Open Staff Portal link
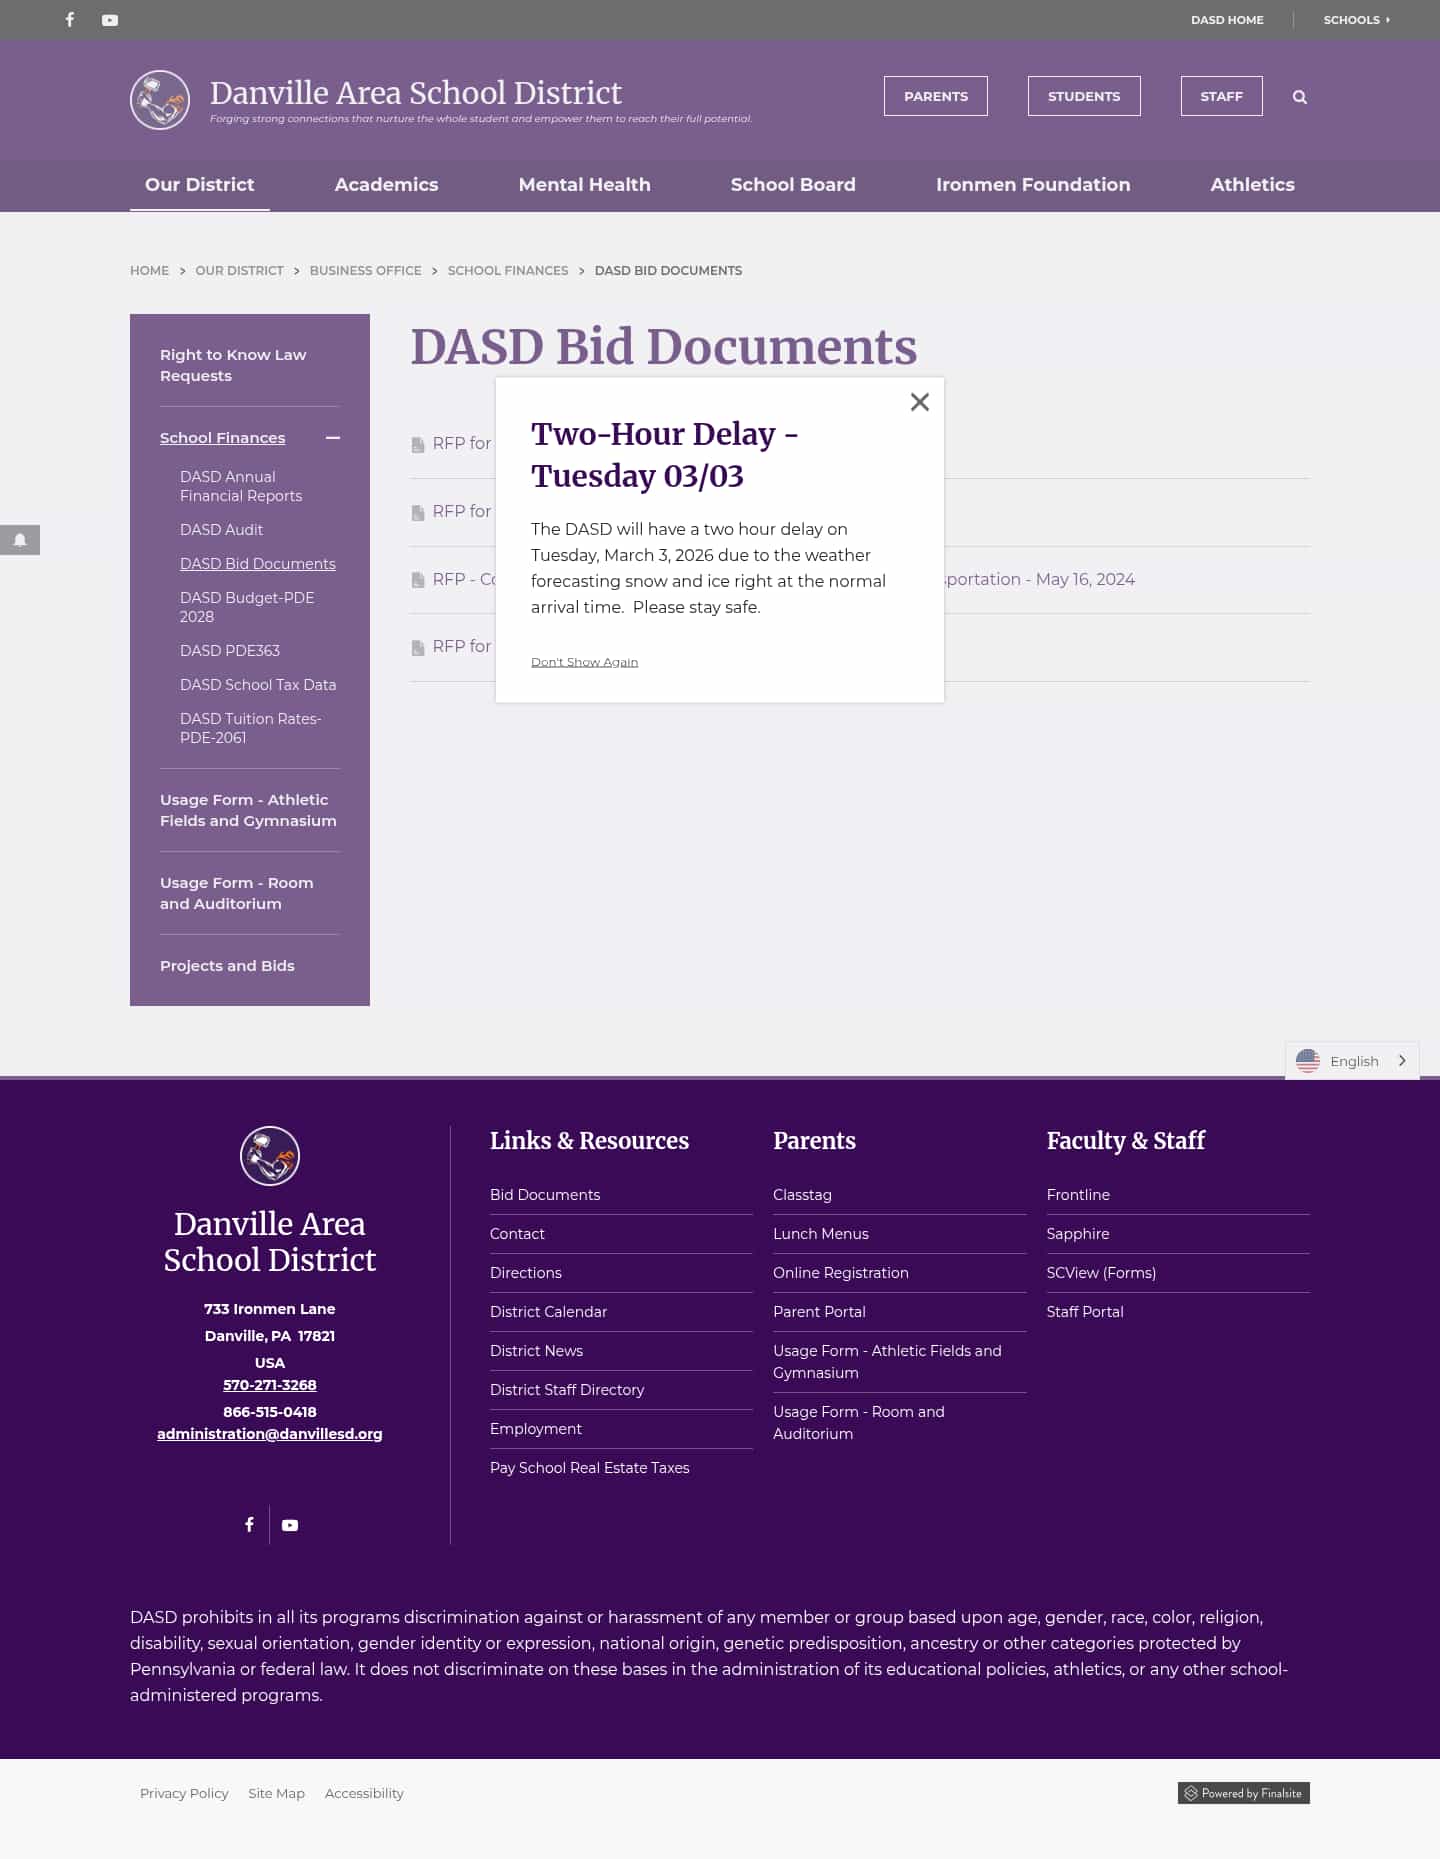This screenshot has height=1859, width=1440. (1085, 1312)
